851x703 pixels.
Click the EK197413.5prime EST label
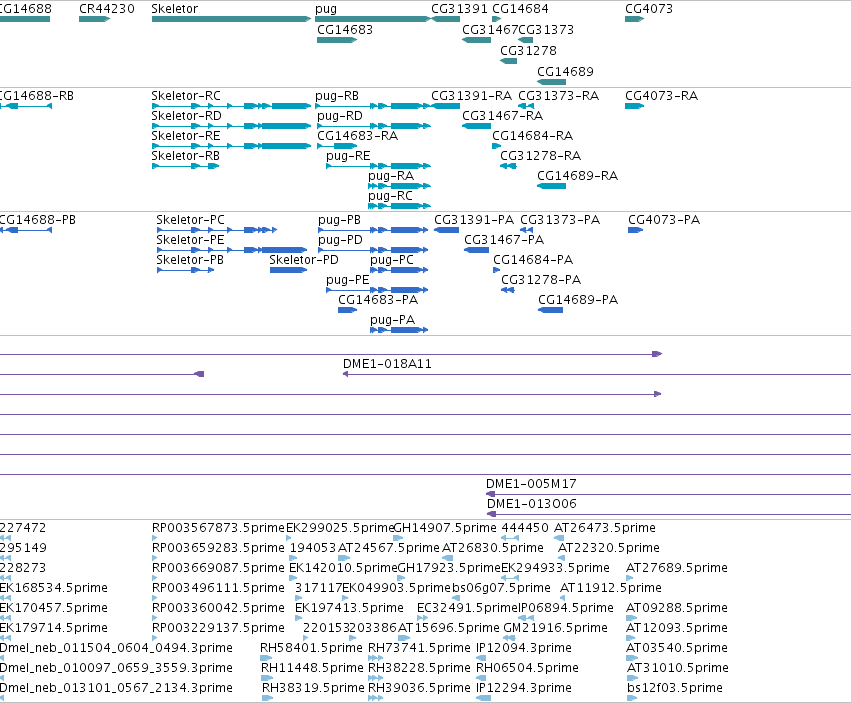[x=350, y=608]
